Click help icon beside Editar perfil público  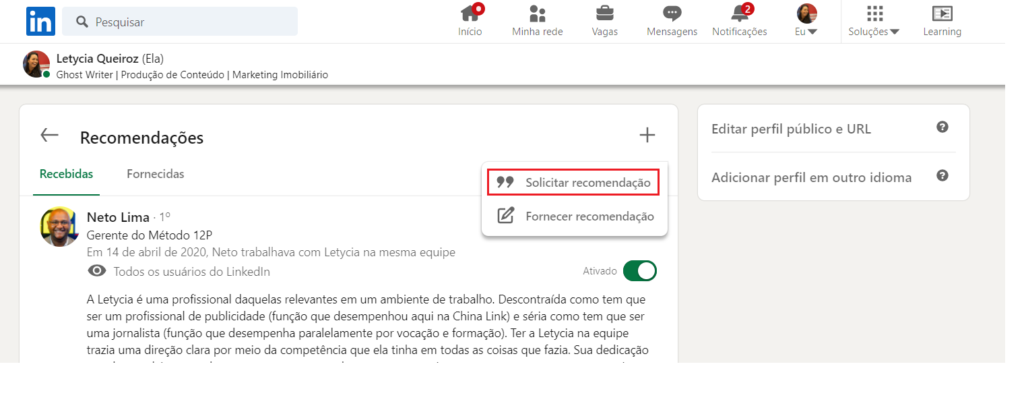click(x=942, y=127)
